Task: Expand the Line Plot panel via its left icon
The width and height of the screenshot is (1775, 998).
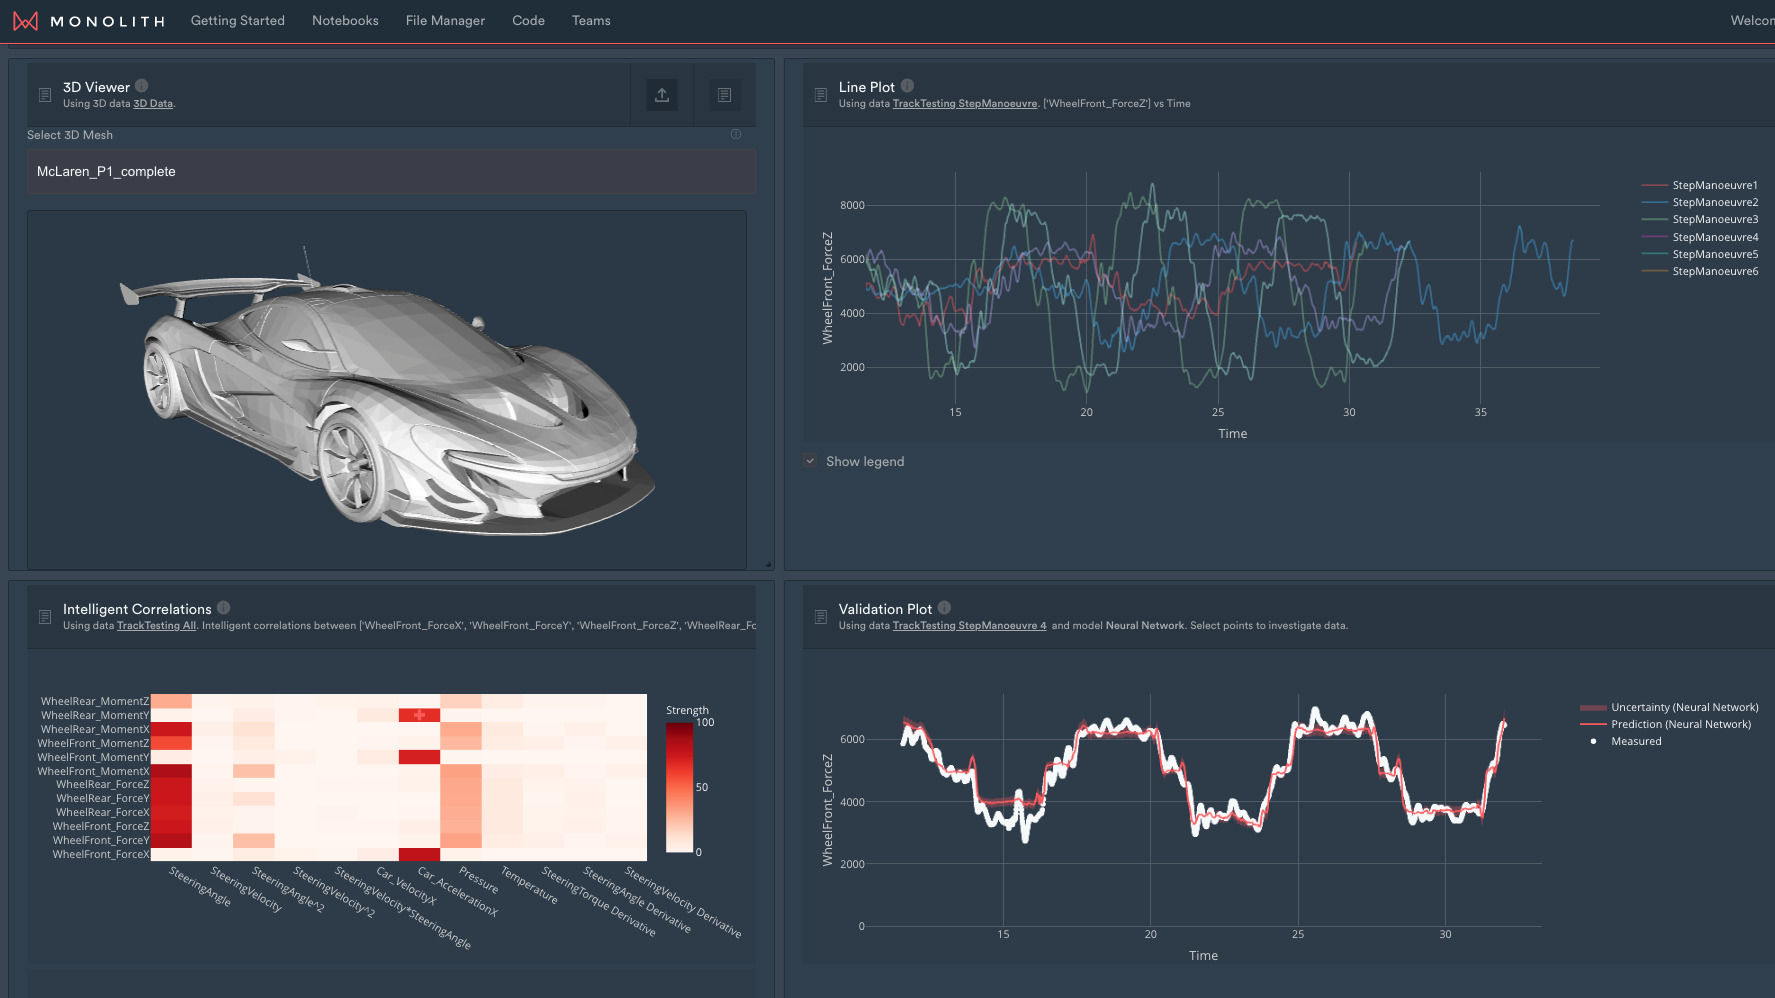Action: (820, 95)
